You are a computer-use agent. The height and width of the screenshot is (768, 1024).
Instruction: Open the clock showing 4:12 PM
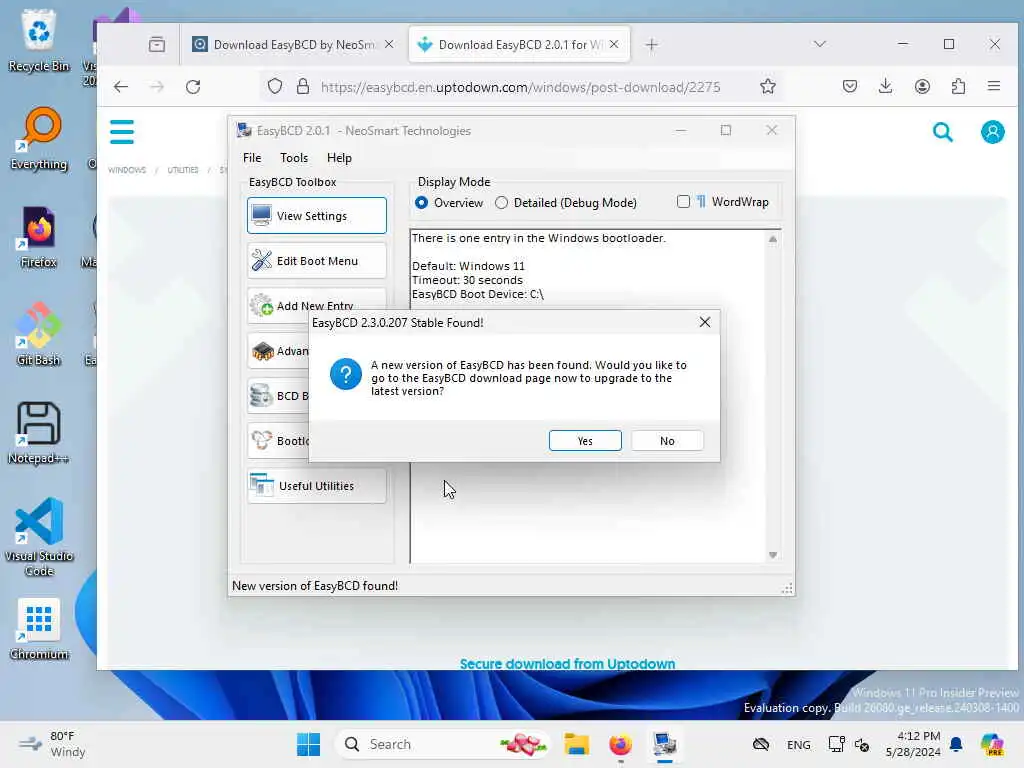(913, 744)
